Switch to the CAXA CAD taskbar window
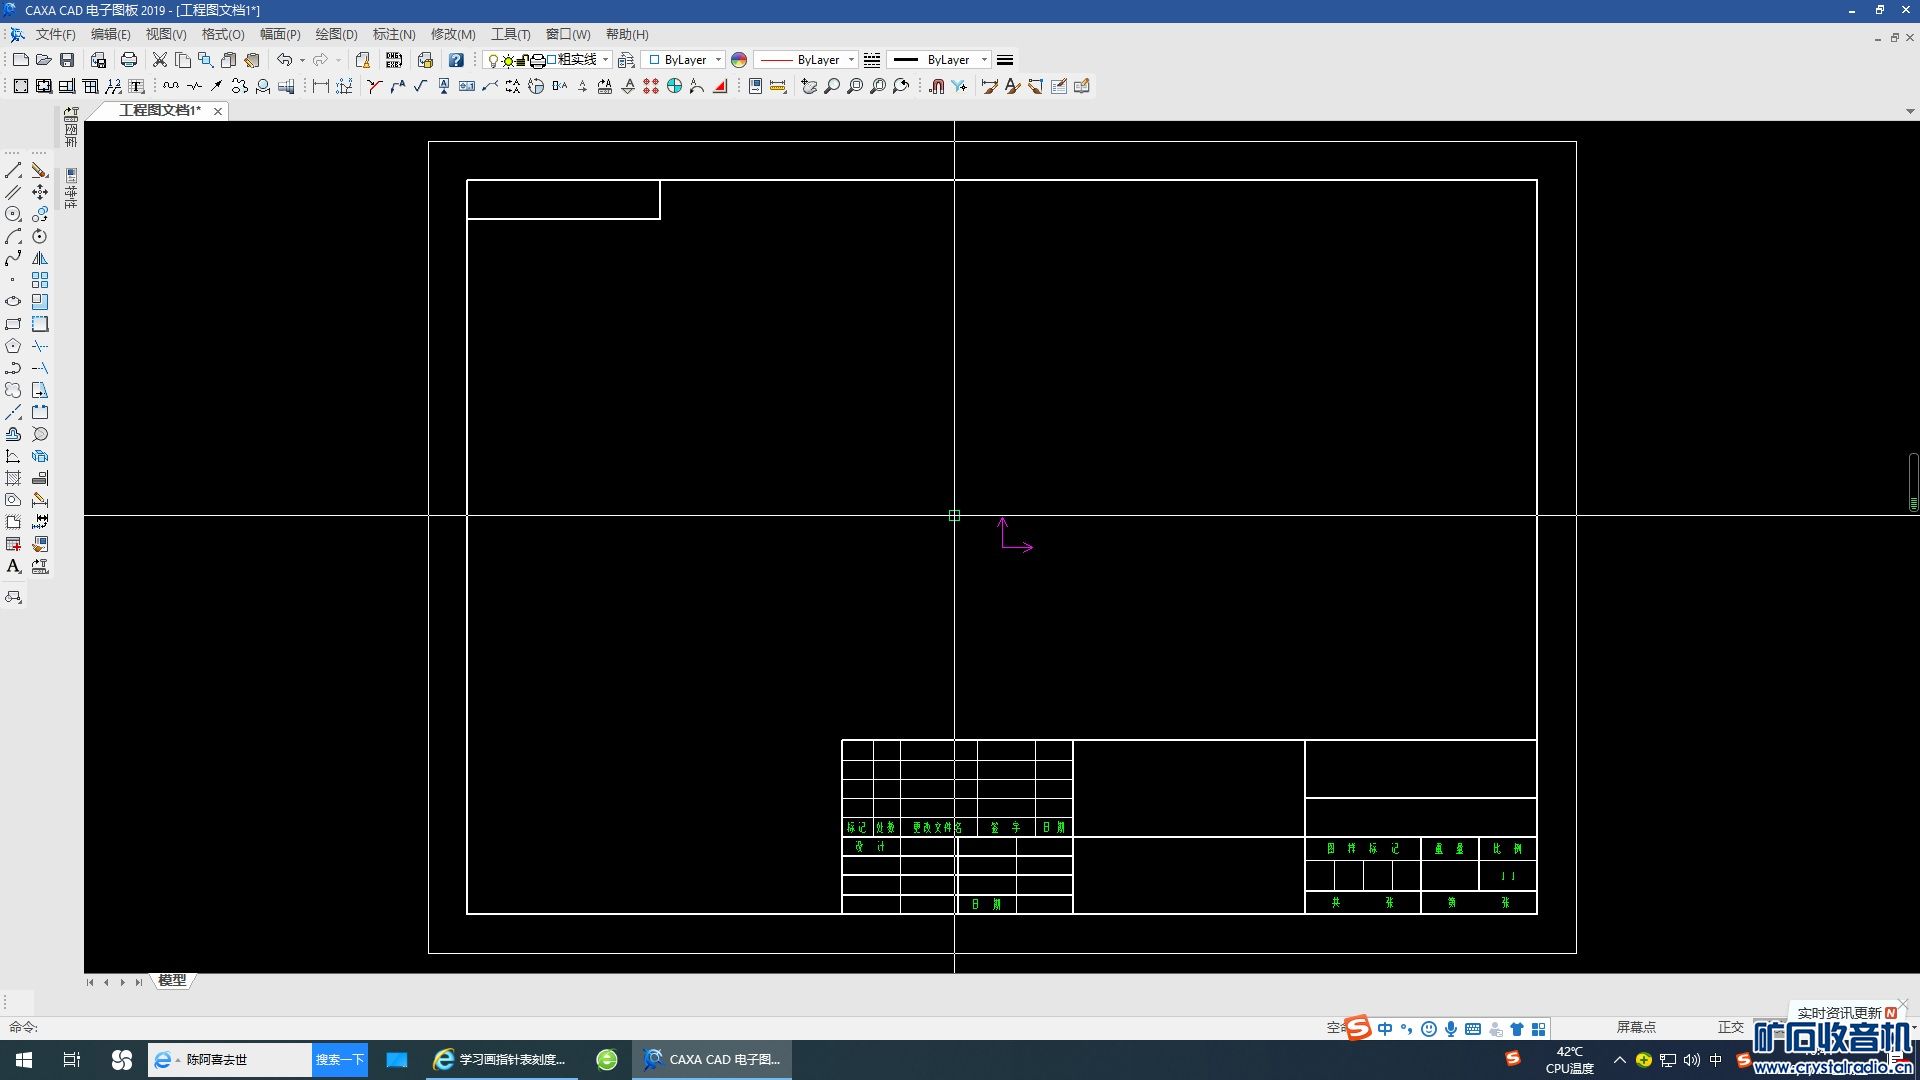 pos(712,1060)
